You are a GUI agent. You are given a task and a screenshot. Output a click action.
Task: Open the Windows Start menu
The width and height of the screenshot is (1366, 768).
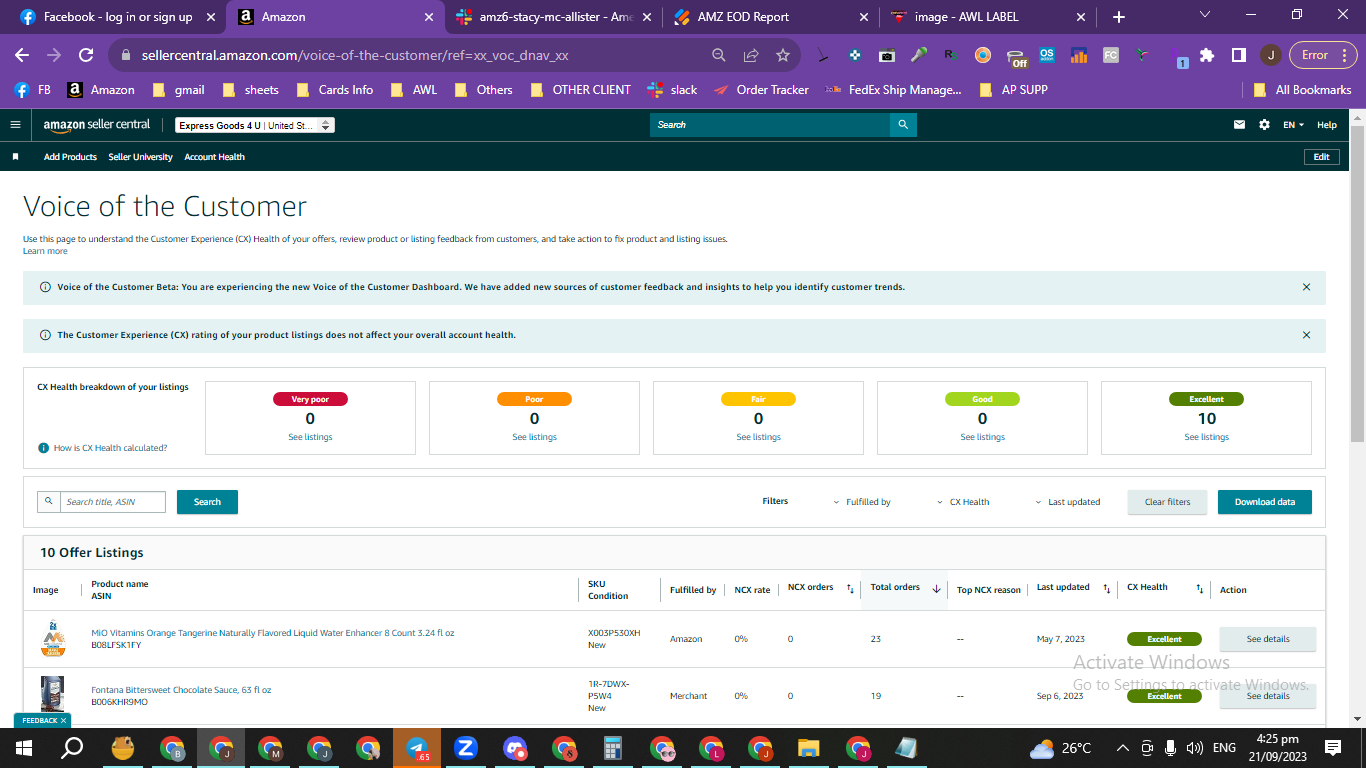coord(24,748)
